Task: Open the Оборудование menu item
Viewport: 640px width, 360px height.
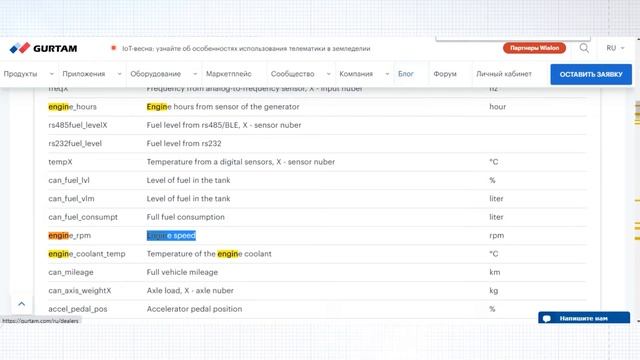Action: click(x=156, y=74)
